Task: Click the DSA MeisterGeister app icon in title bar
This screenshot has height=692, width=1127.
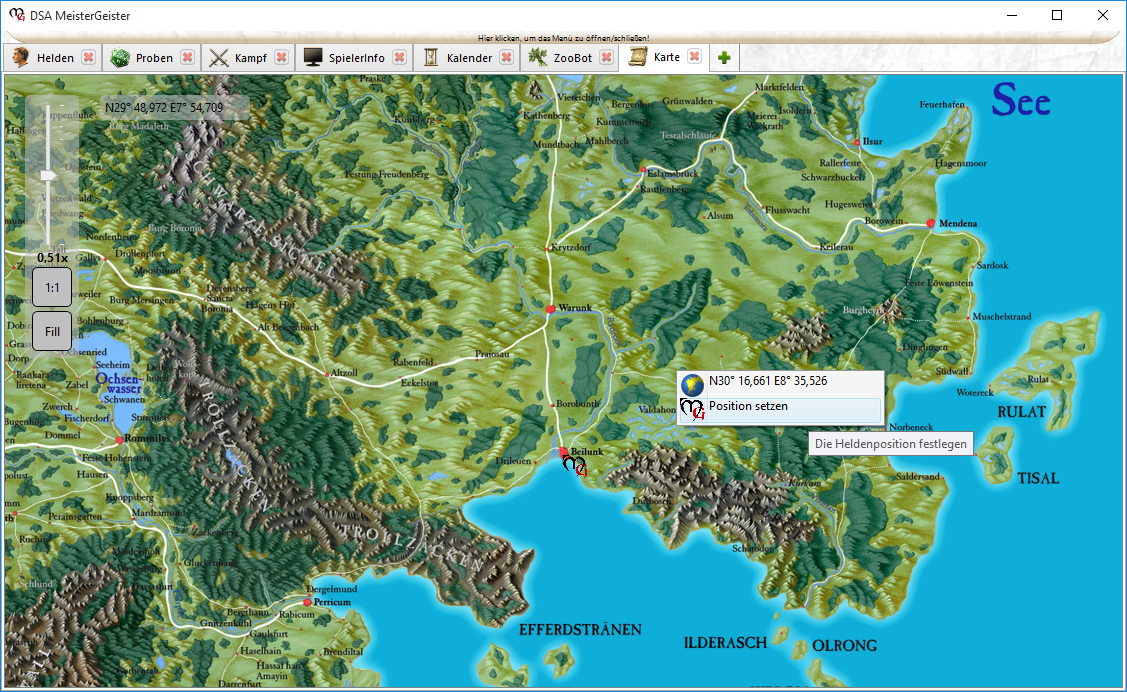Action: [x=17, y=15]
